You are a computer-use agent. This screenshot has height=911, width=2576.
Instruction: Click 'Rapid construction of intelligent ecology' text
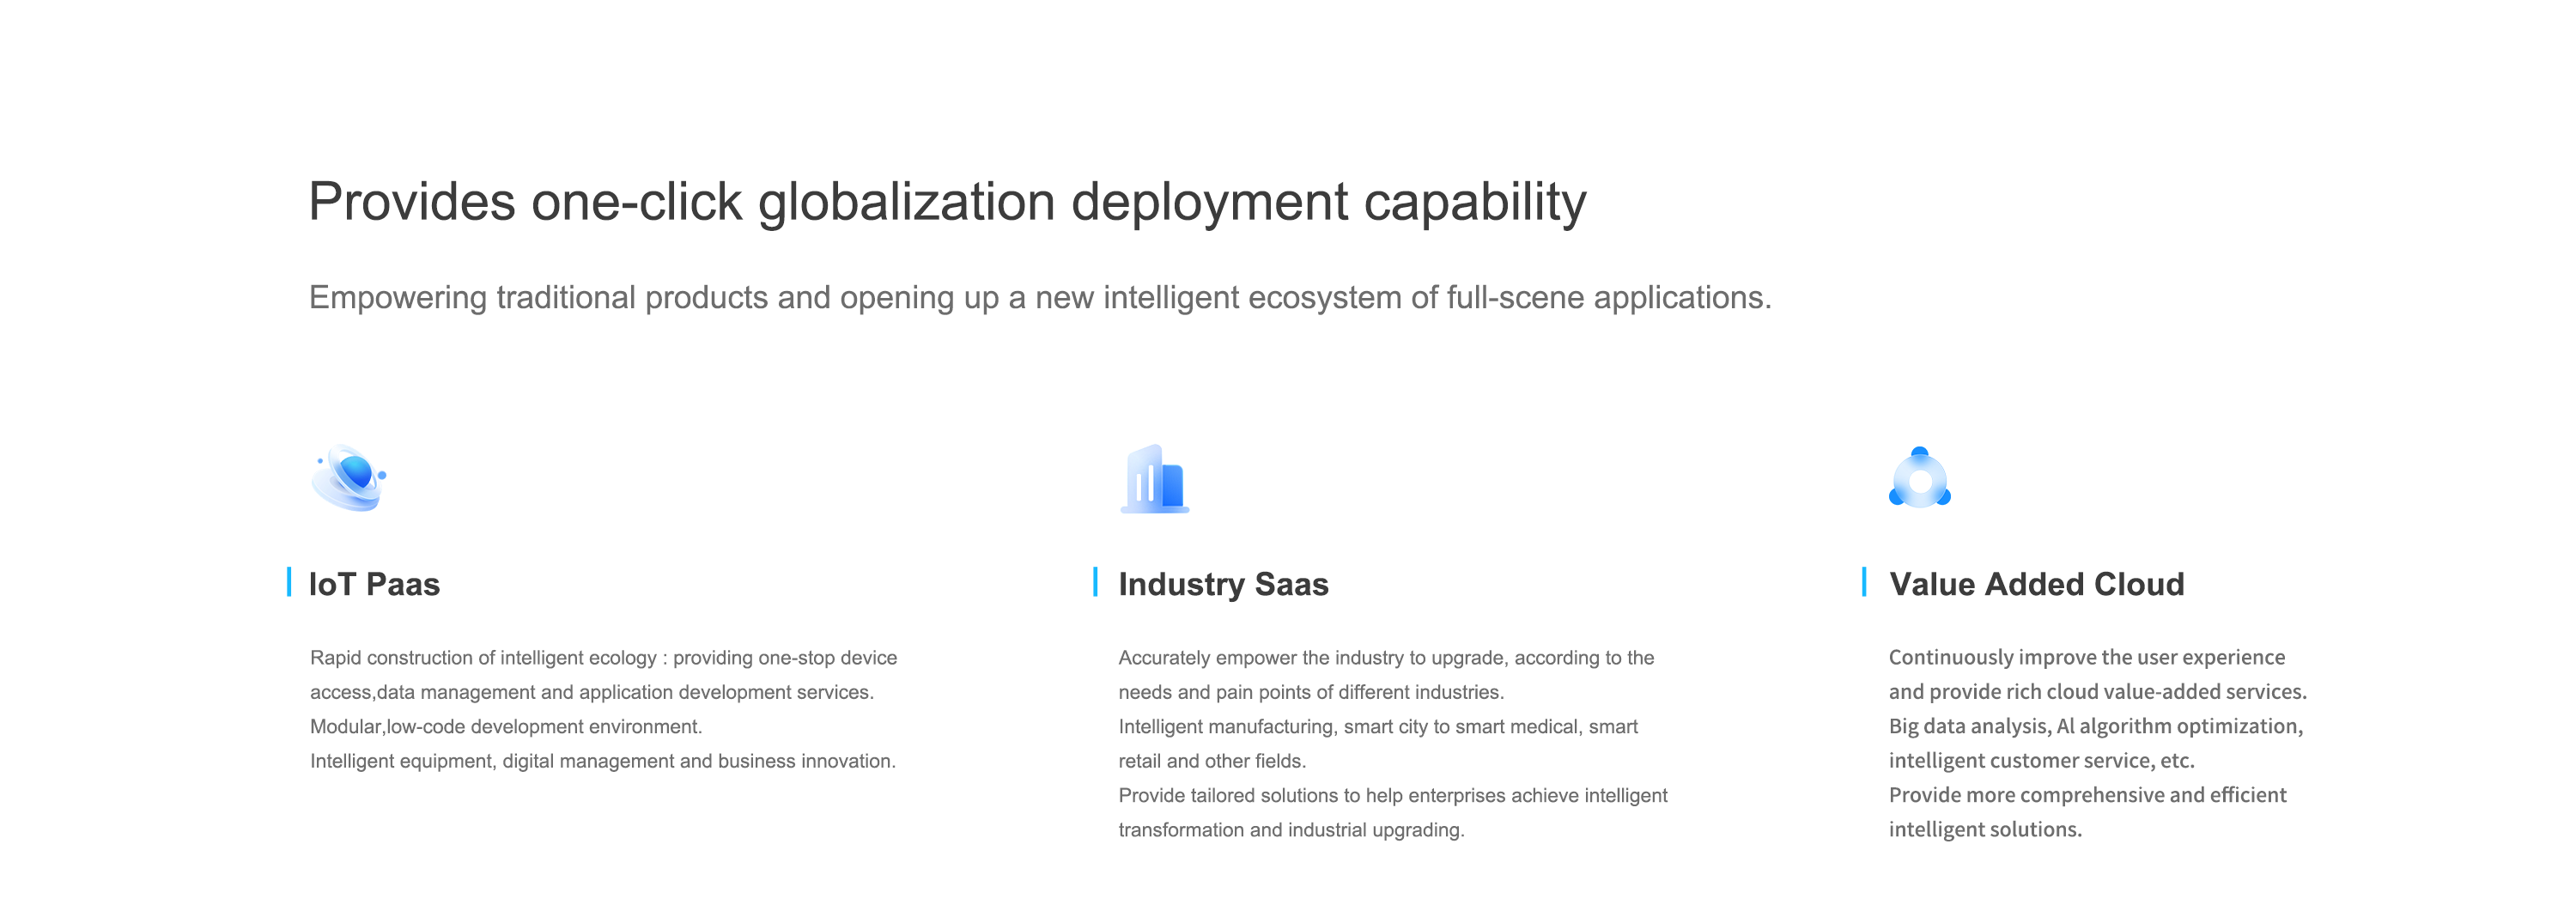(x=603, y=658)
